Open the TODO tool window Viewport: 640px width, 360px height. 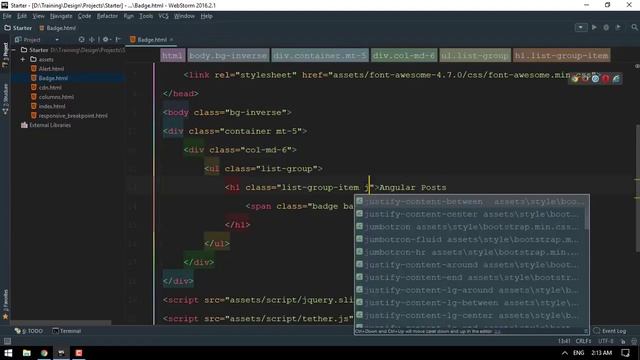(29, 331)
